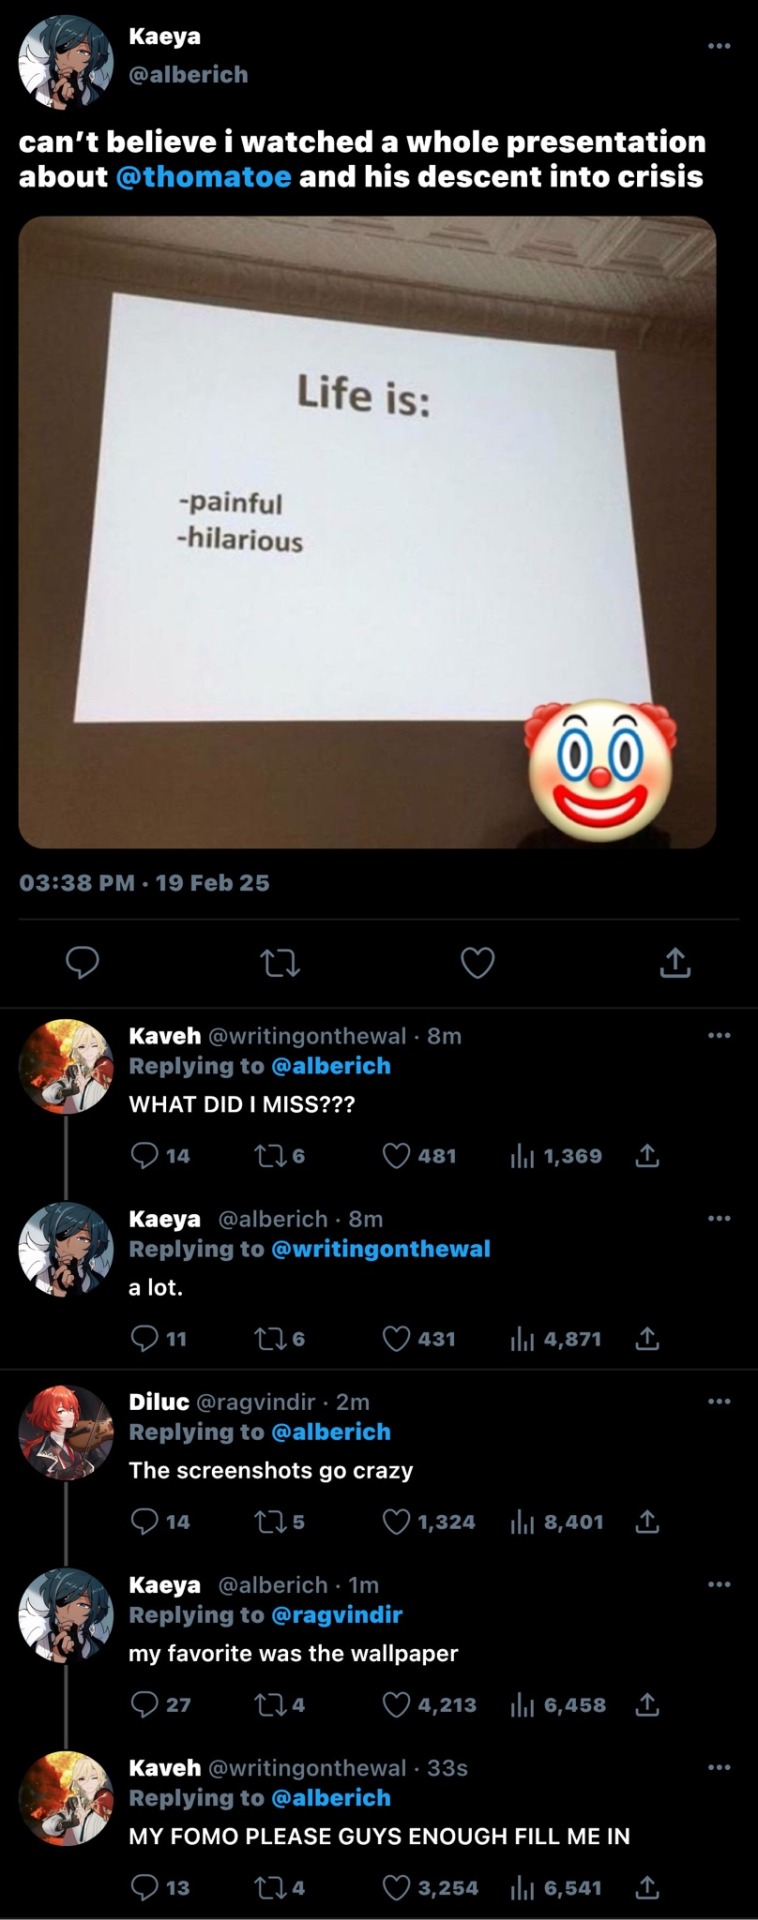Image resolution: width=758 pixels, height=1920 pixels.
Task: Open Diluc's profile picture
Action: (66, 1432)
